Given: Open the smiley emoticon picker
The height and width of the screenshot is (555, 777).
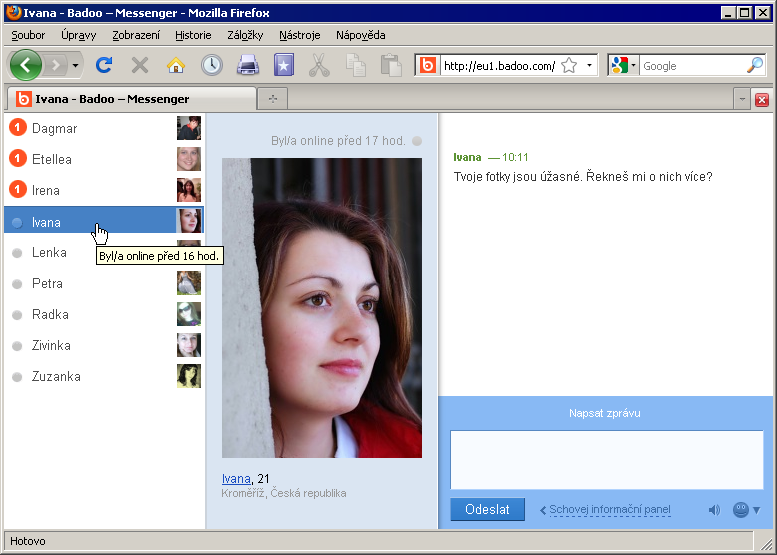Looking at the screenshot, I should [746, 510].
